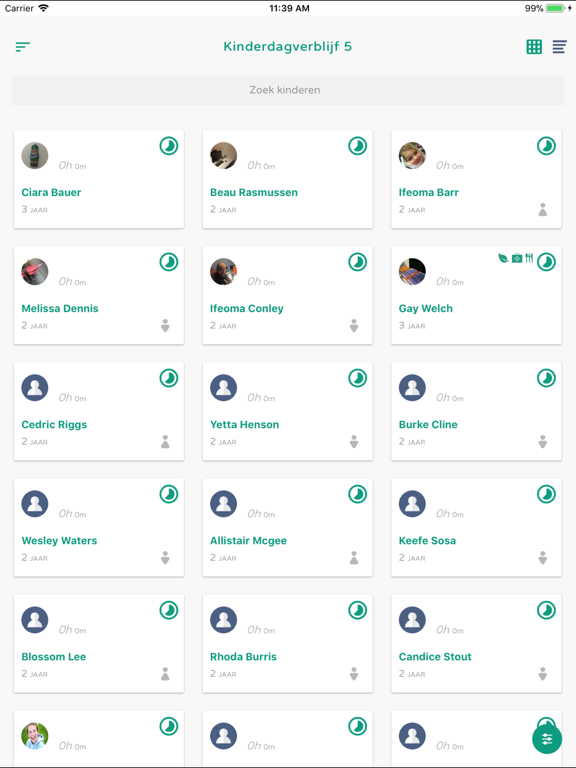Tap Yetta Henson default avatar

pyautogui.click(x=223, y=387)
